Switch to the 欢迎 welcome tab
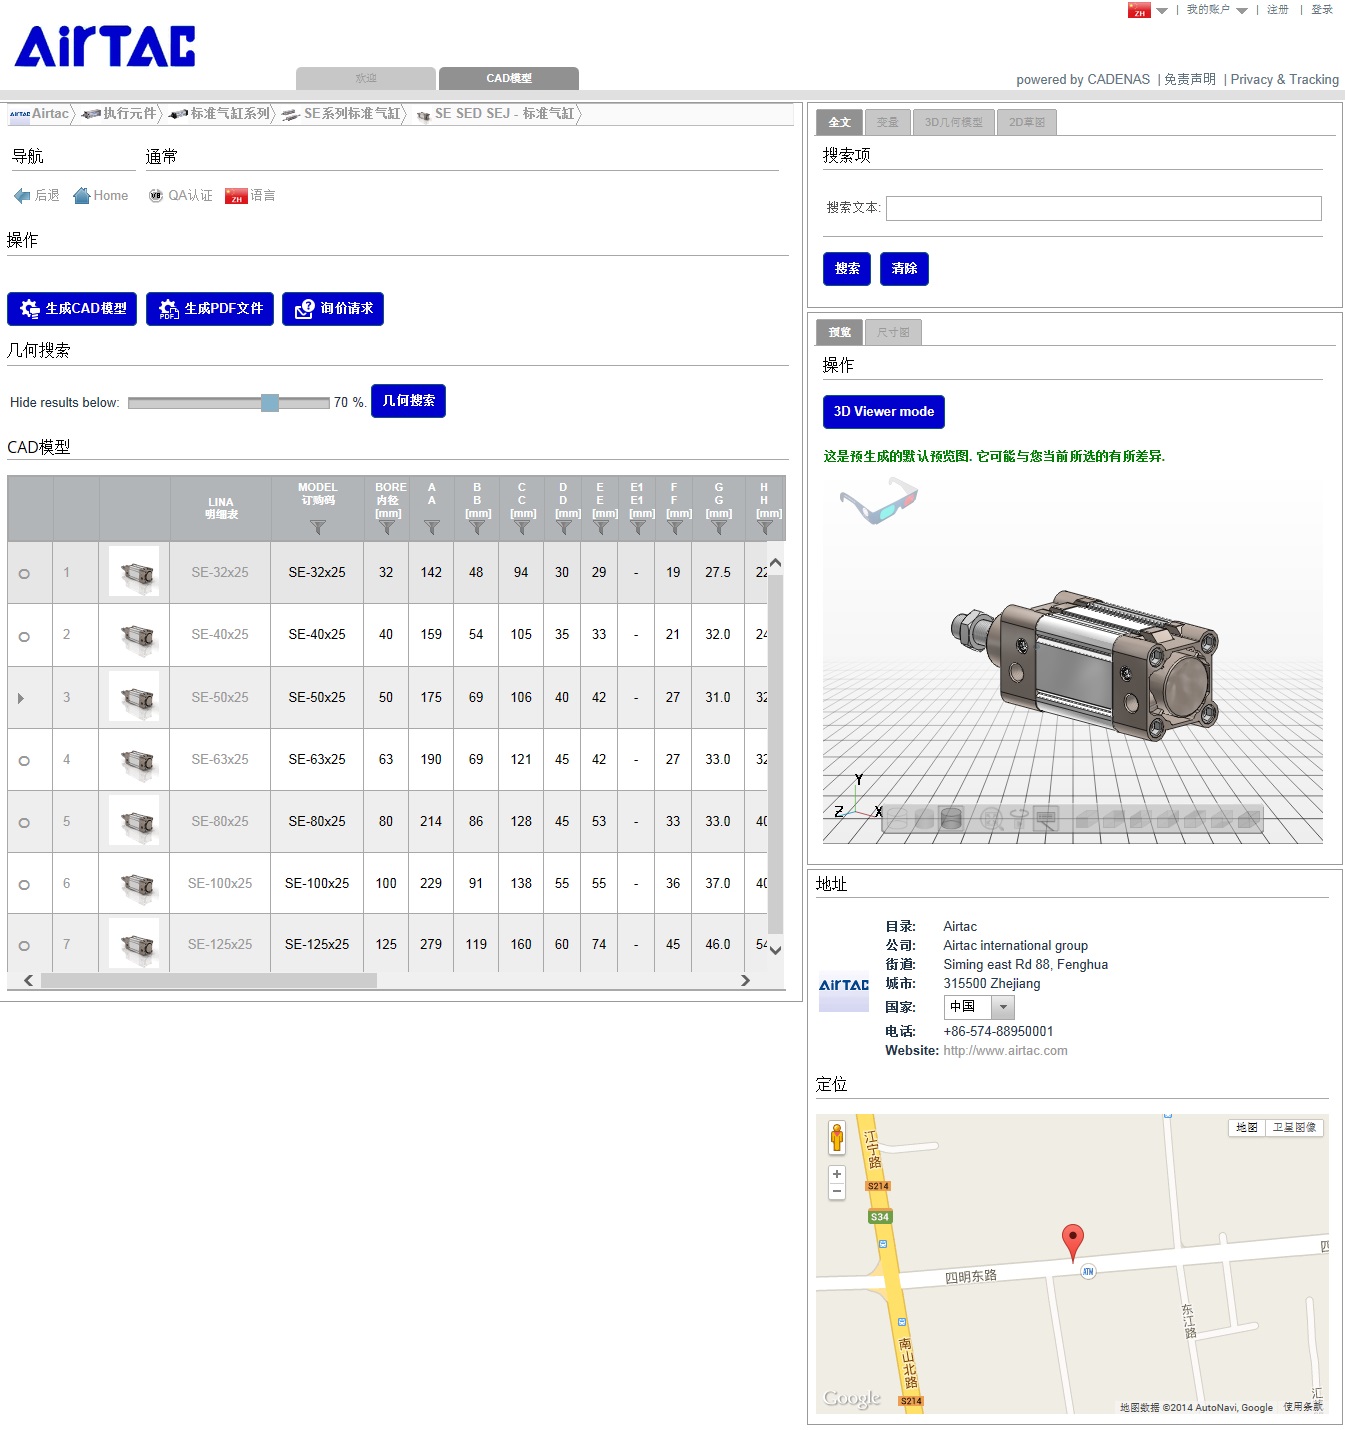The height and width of the screenshot is (1430, 1345). (366, 79)
